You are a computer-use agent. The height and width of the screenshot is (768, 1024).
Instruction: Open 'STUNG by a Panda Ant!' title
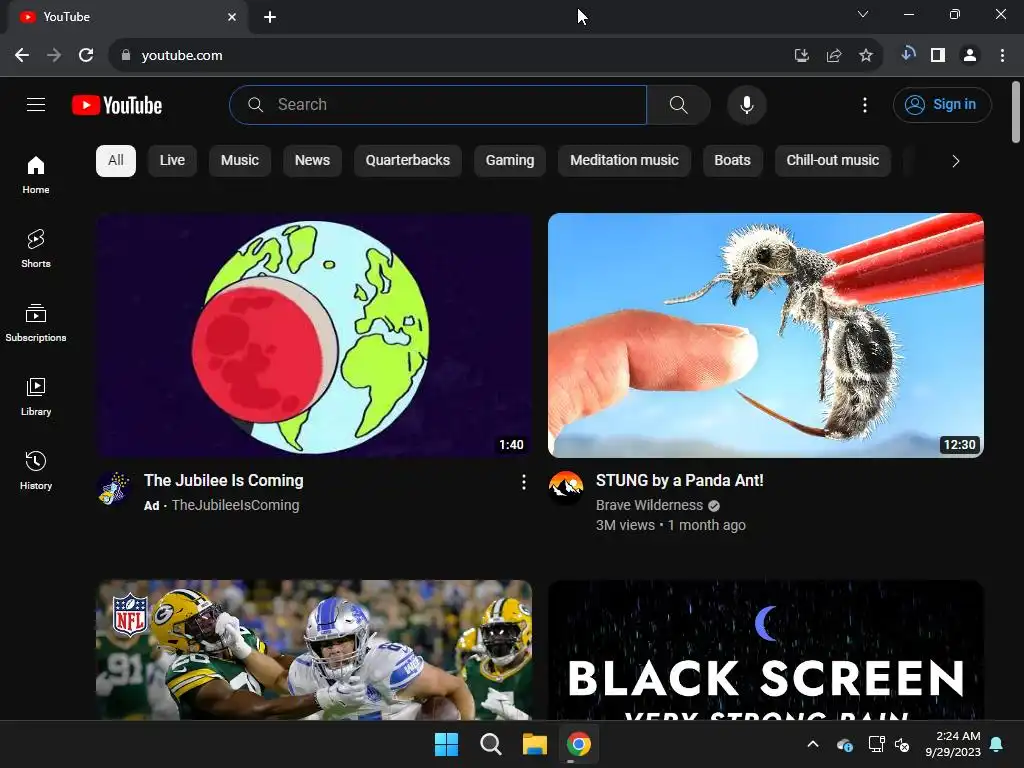[x=679, y=481]
